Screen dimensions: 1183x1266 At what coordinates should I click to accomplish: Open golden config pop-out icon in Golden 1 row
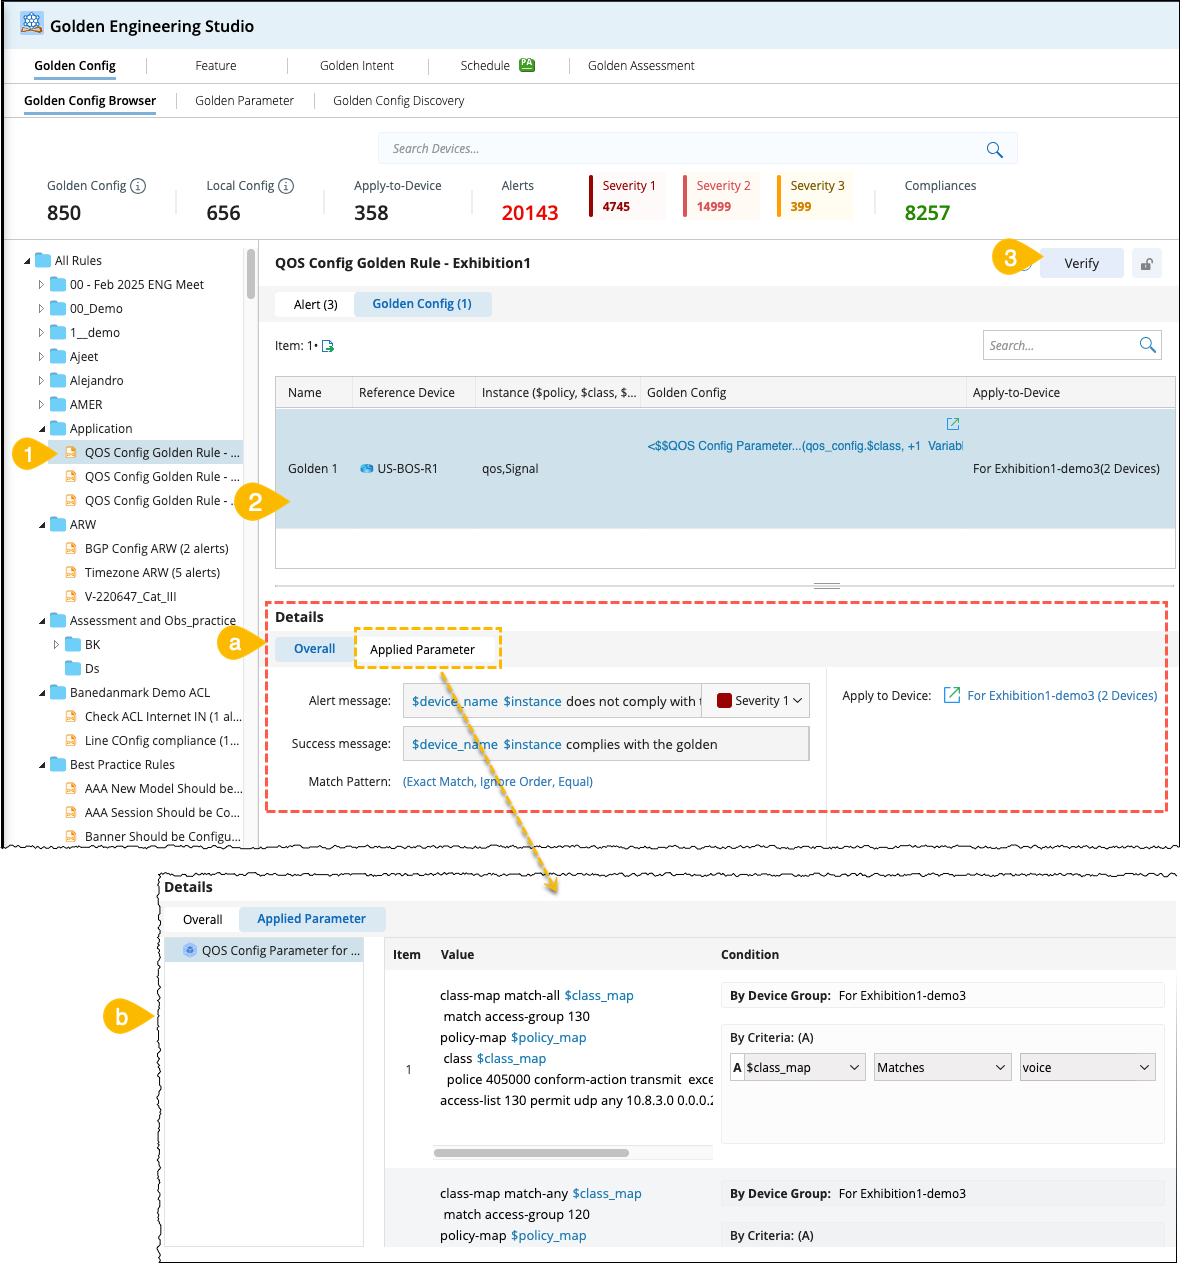[953, 424]
